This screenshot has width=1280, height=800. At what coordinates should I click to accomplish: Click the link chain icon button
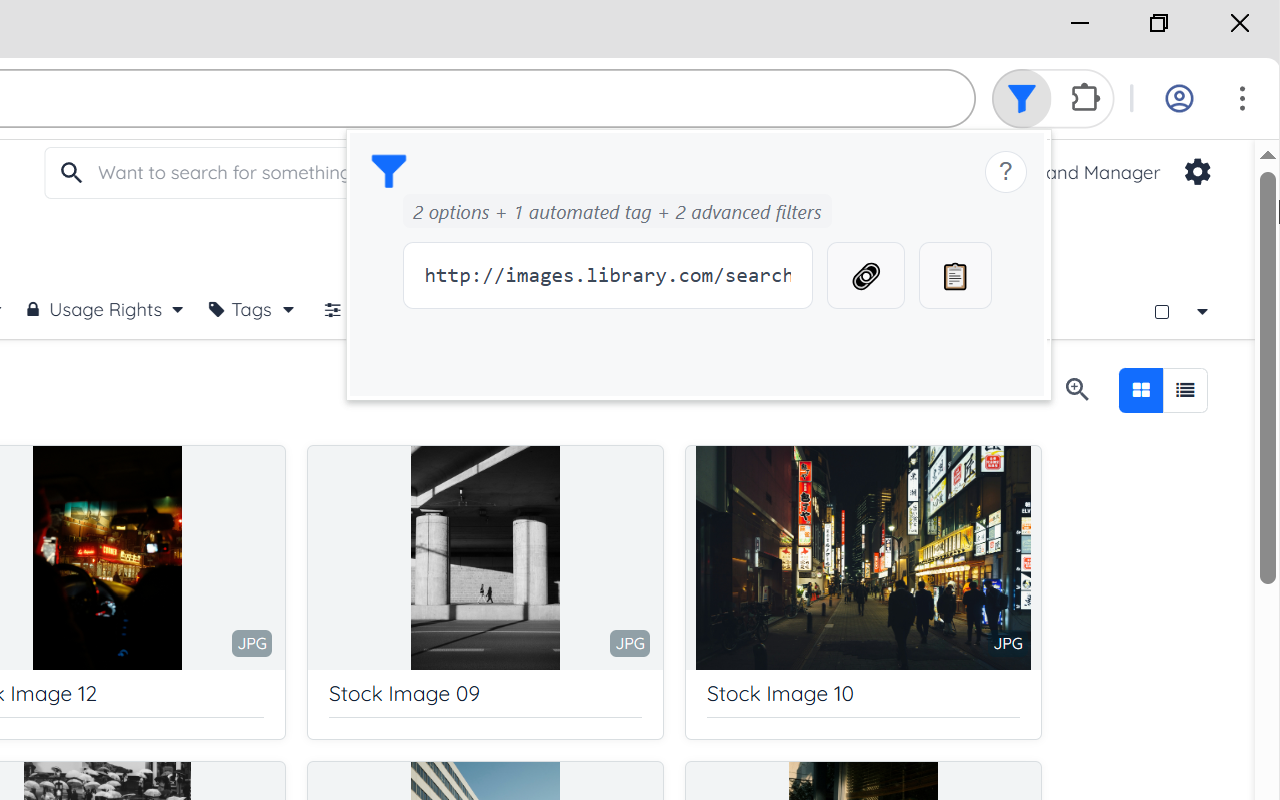865,276
